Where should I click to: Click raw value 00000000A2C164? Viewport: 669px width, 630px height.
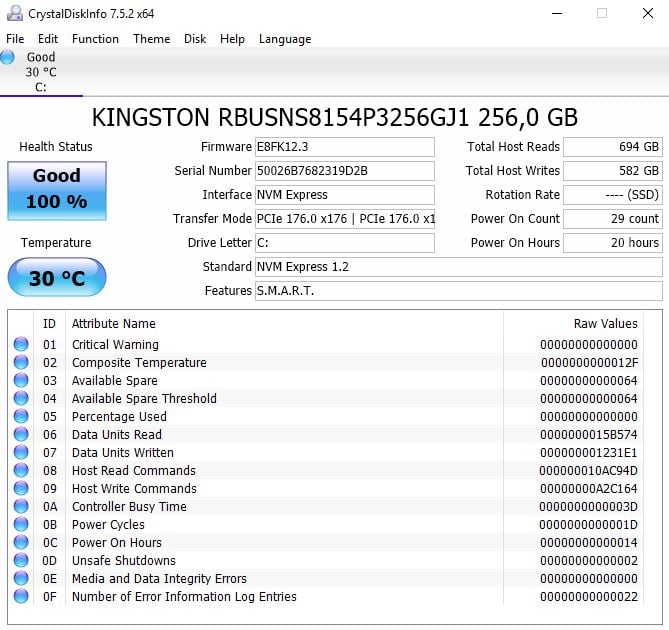pos(589,488)
